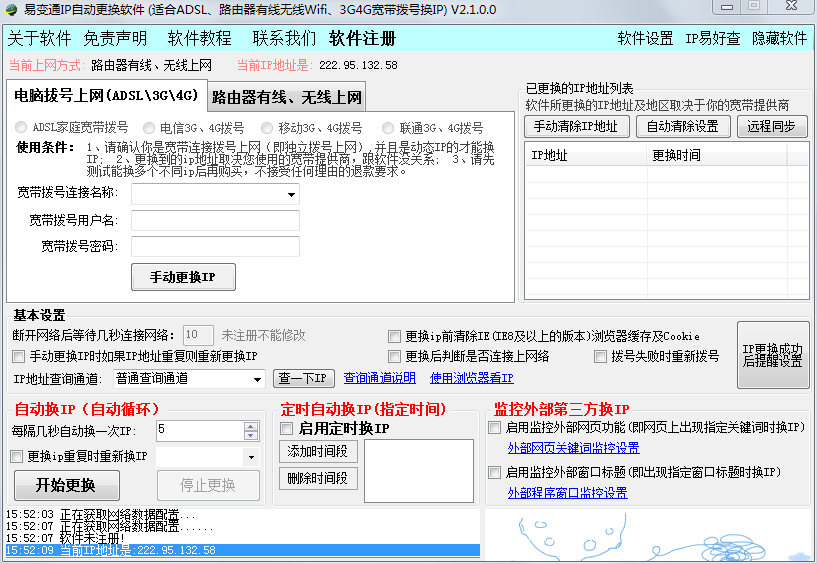The width and height of the screenshot is (817, 564).
Task: Open the 外部程序窗口监控设置 link
Action: point(567,493)
